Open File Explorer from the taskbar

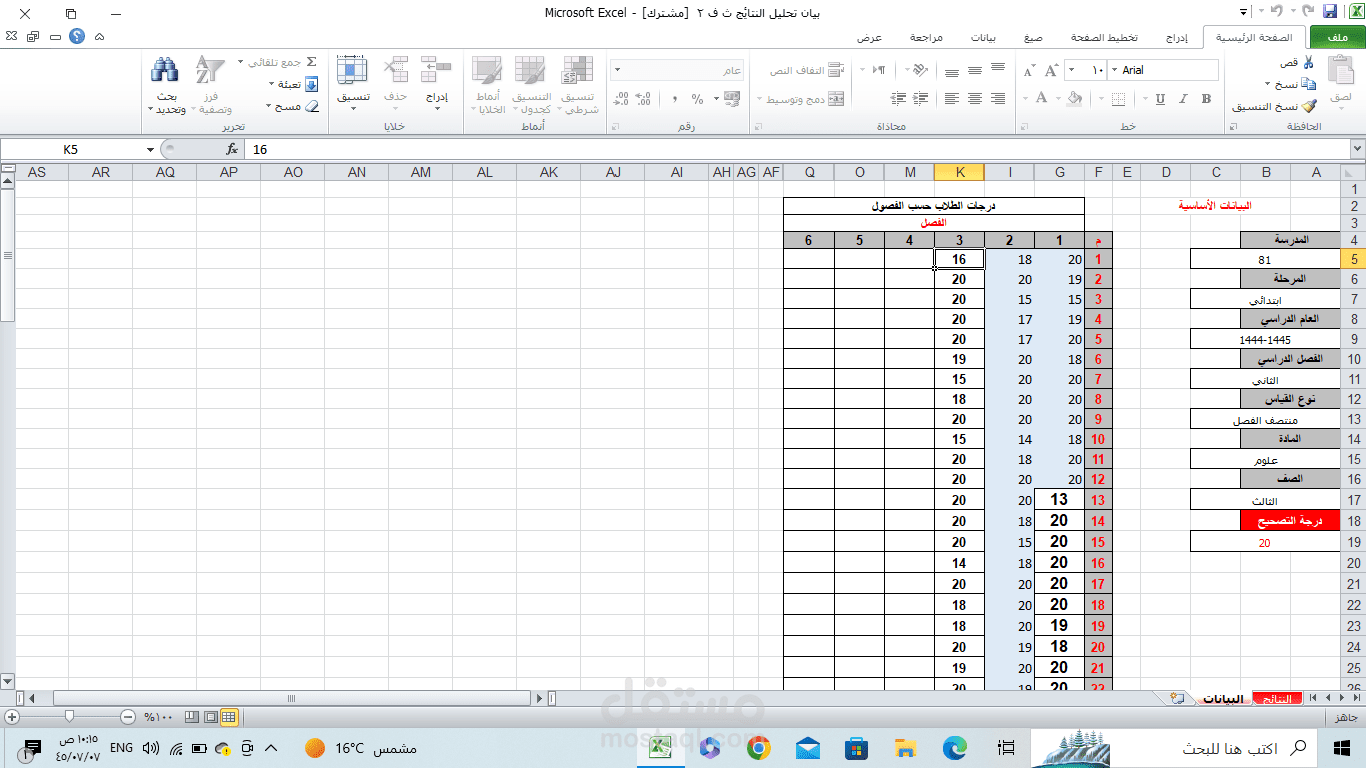(x=905, y=748)
